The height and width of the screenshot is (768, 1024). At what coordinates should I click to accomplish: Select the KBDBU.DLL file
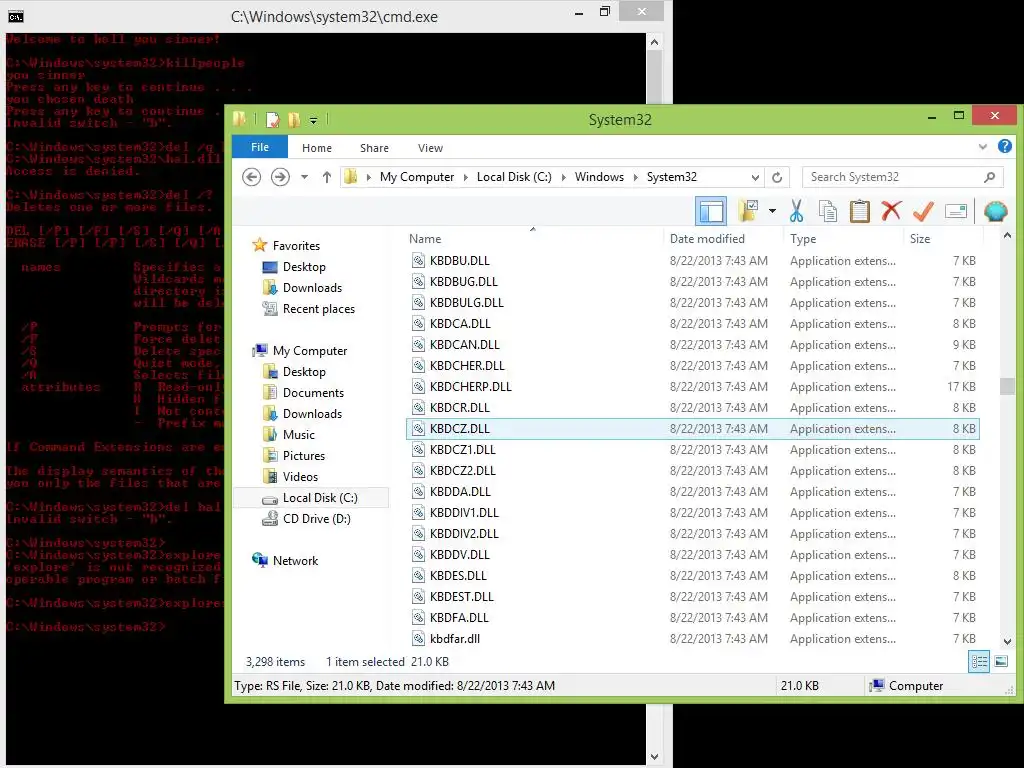click(x=459, y=261)
